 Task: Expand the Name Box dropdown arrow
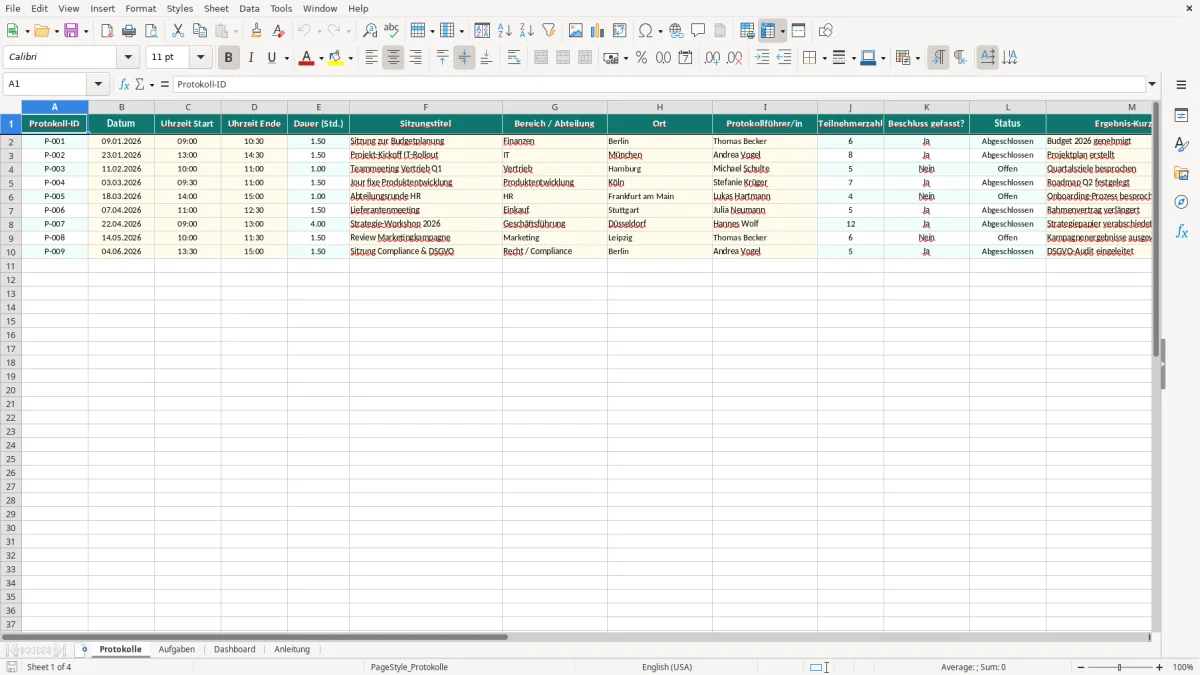[x=98, y=84]
